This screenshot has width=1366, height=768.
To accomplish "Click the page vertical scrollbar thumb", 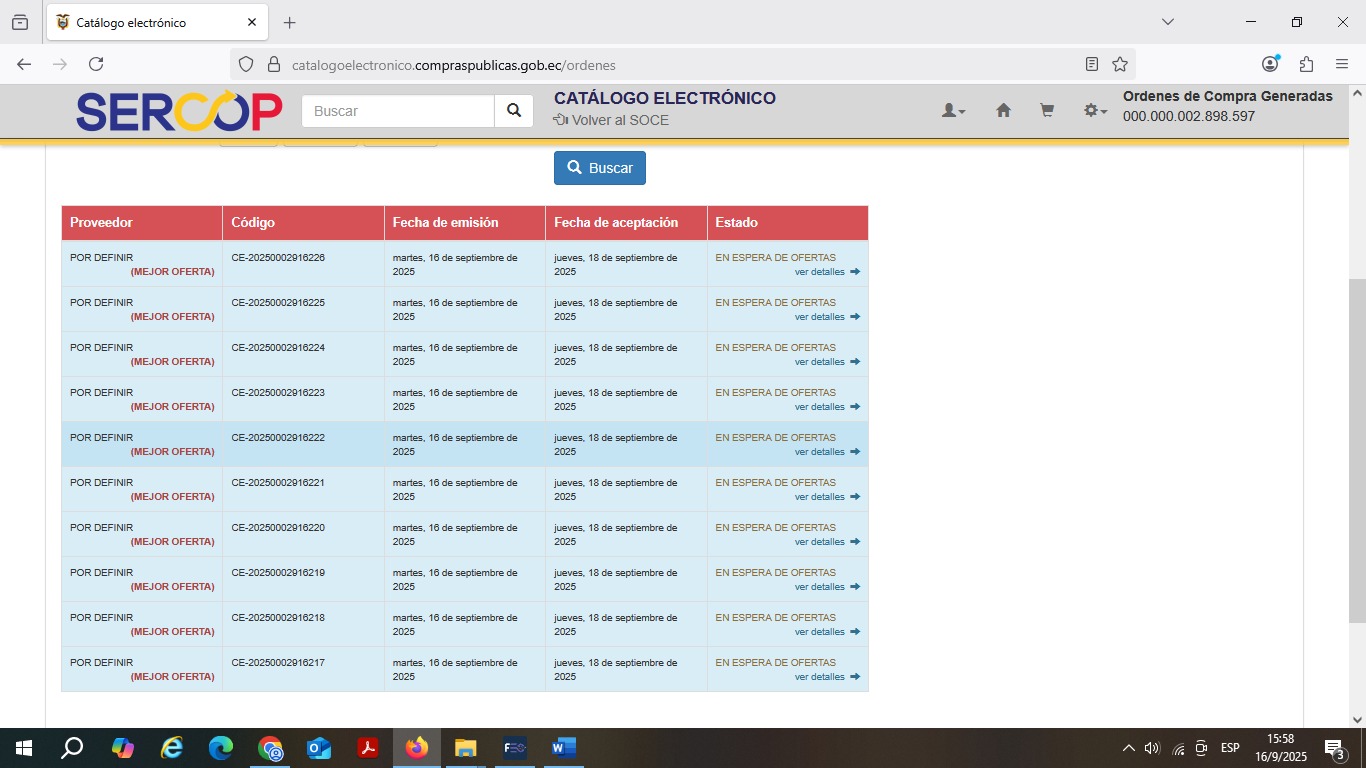I will (x=1357, y=450).
